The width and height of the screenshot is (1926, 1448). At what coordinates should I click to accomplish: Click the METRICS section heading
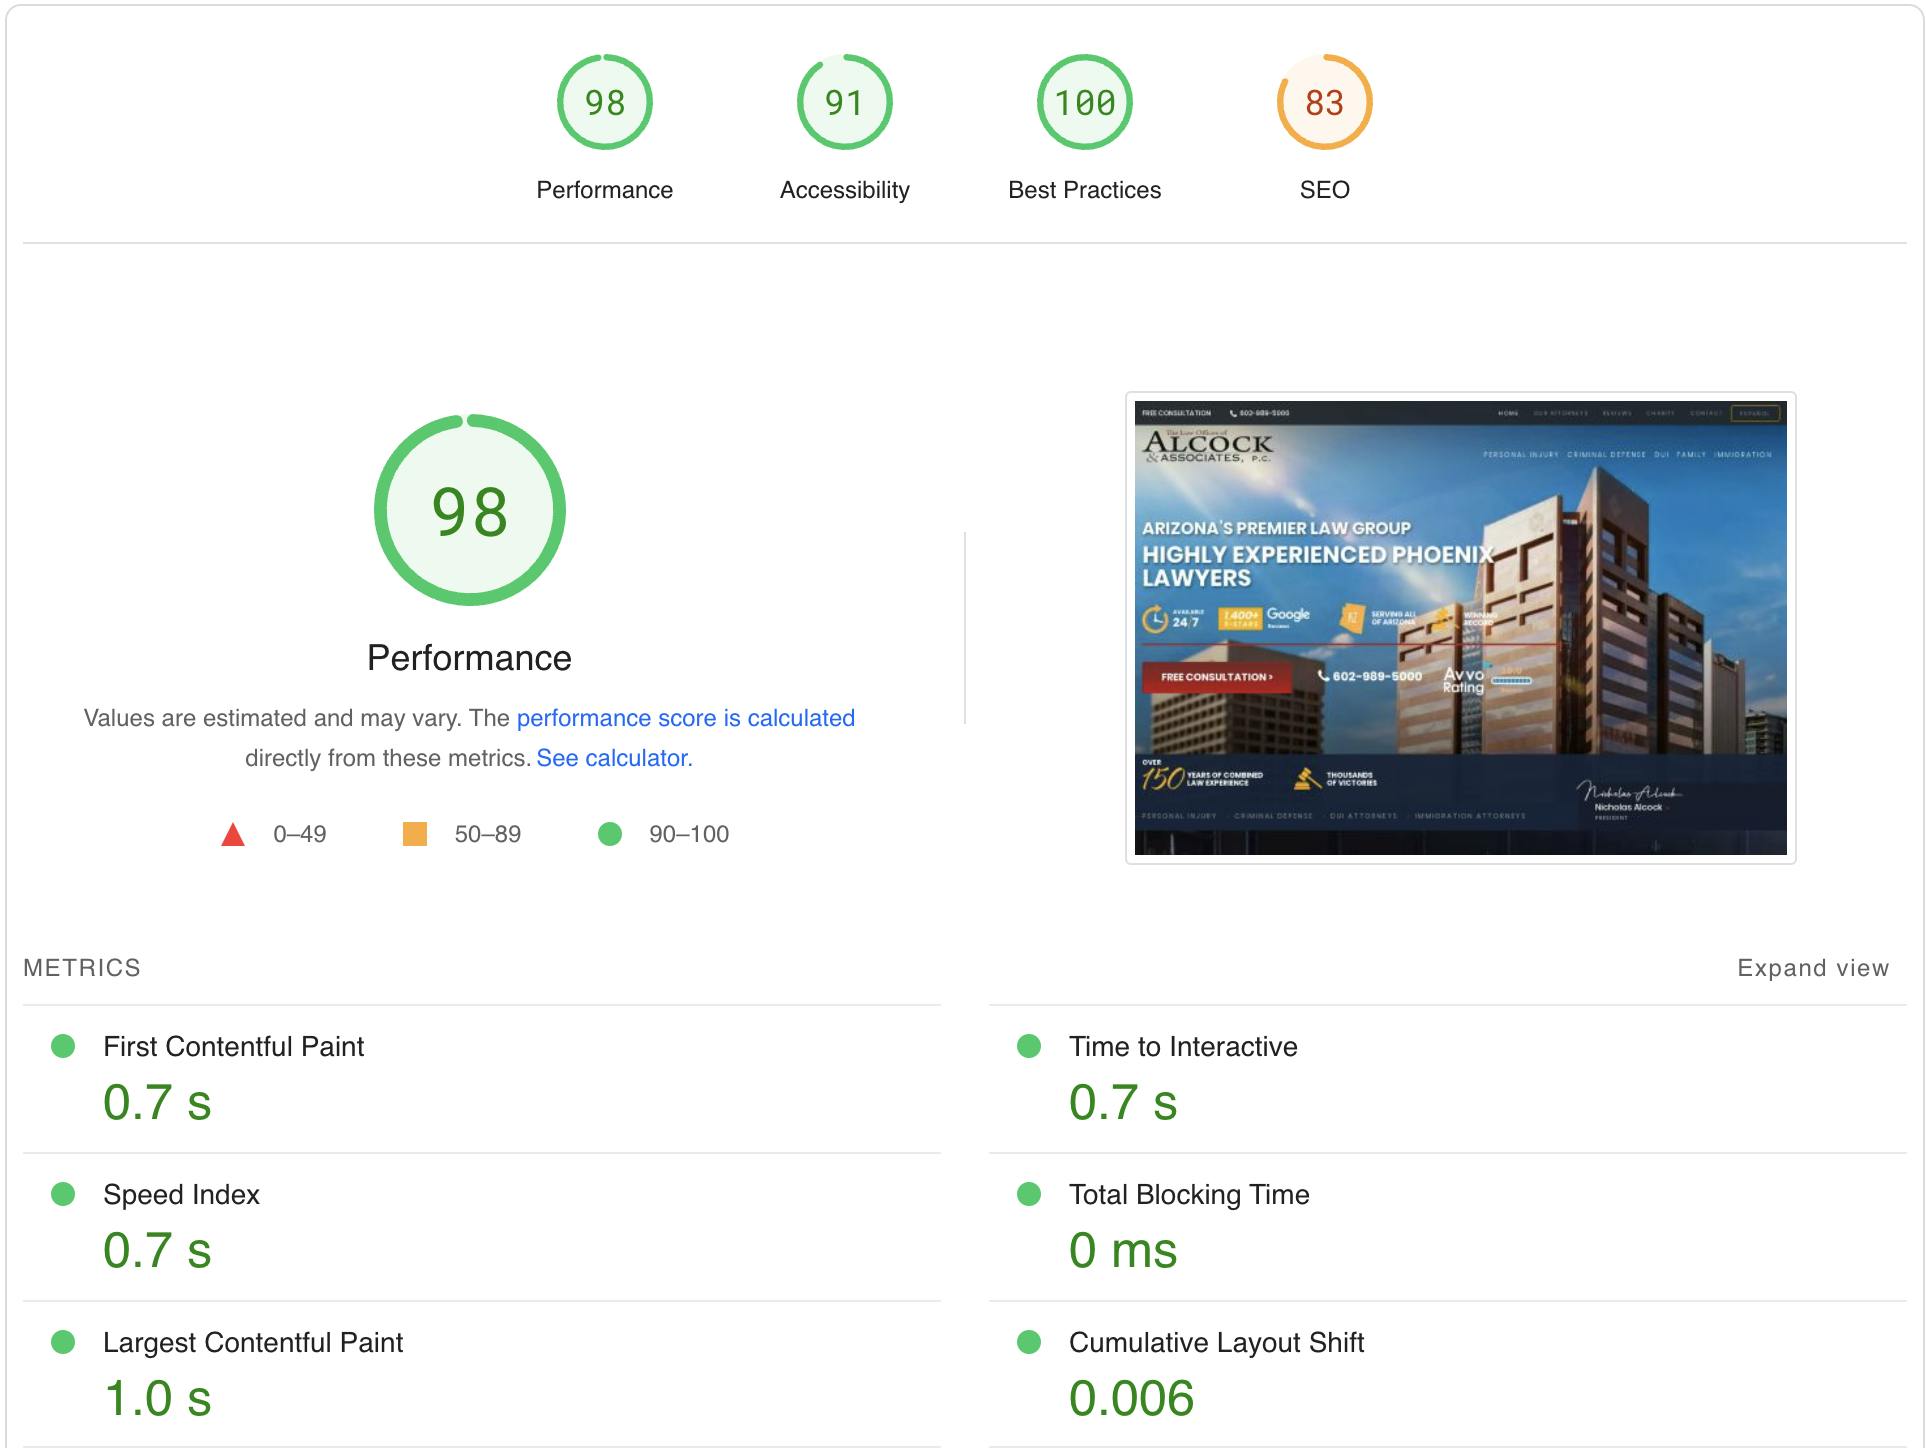(x=82, y=968)
